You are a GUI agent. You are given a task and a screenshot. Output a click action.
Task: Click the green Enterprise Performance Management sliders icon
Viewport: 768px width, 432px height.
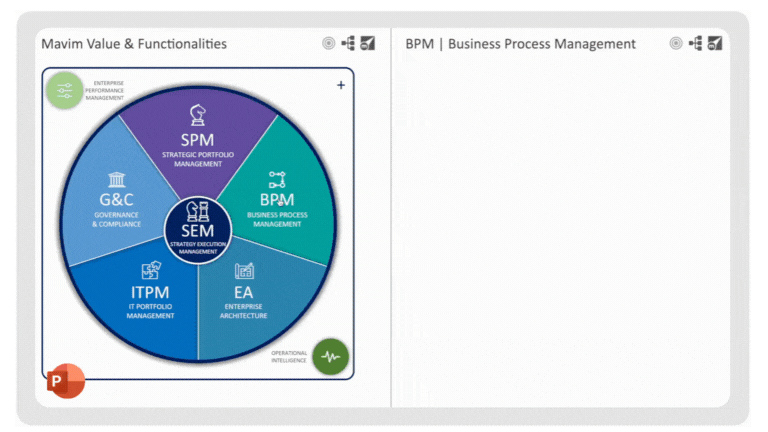(65, 90)
